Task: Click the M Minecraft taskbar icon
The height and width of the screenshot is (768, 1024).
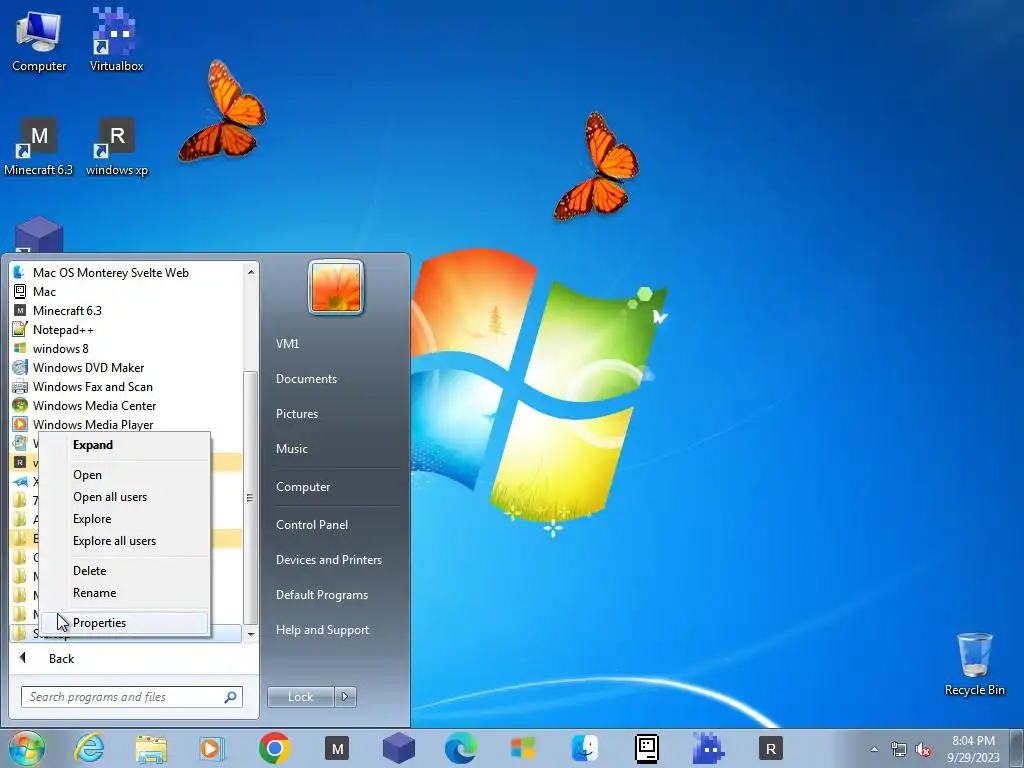Action: [x=337, y=748]
